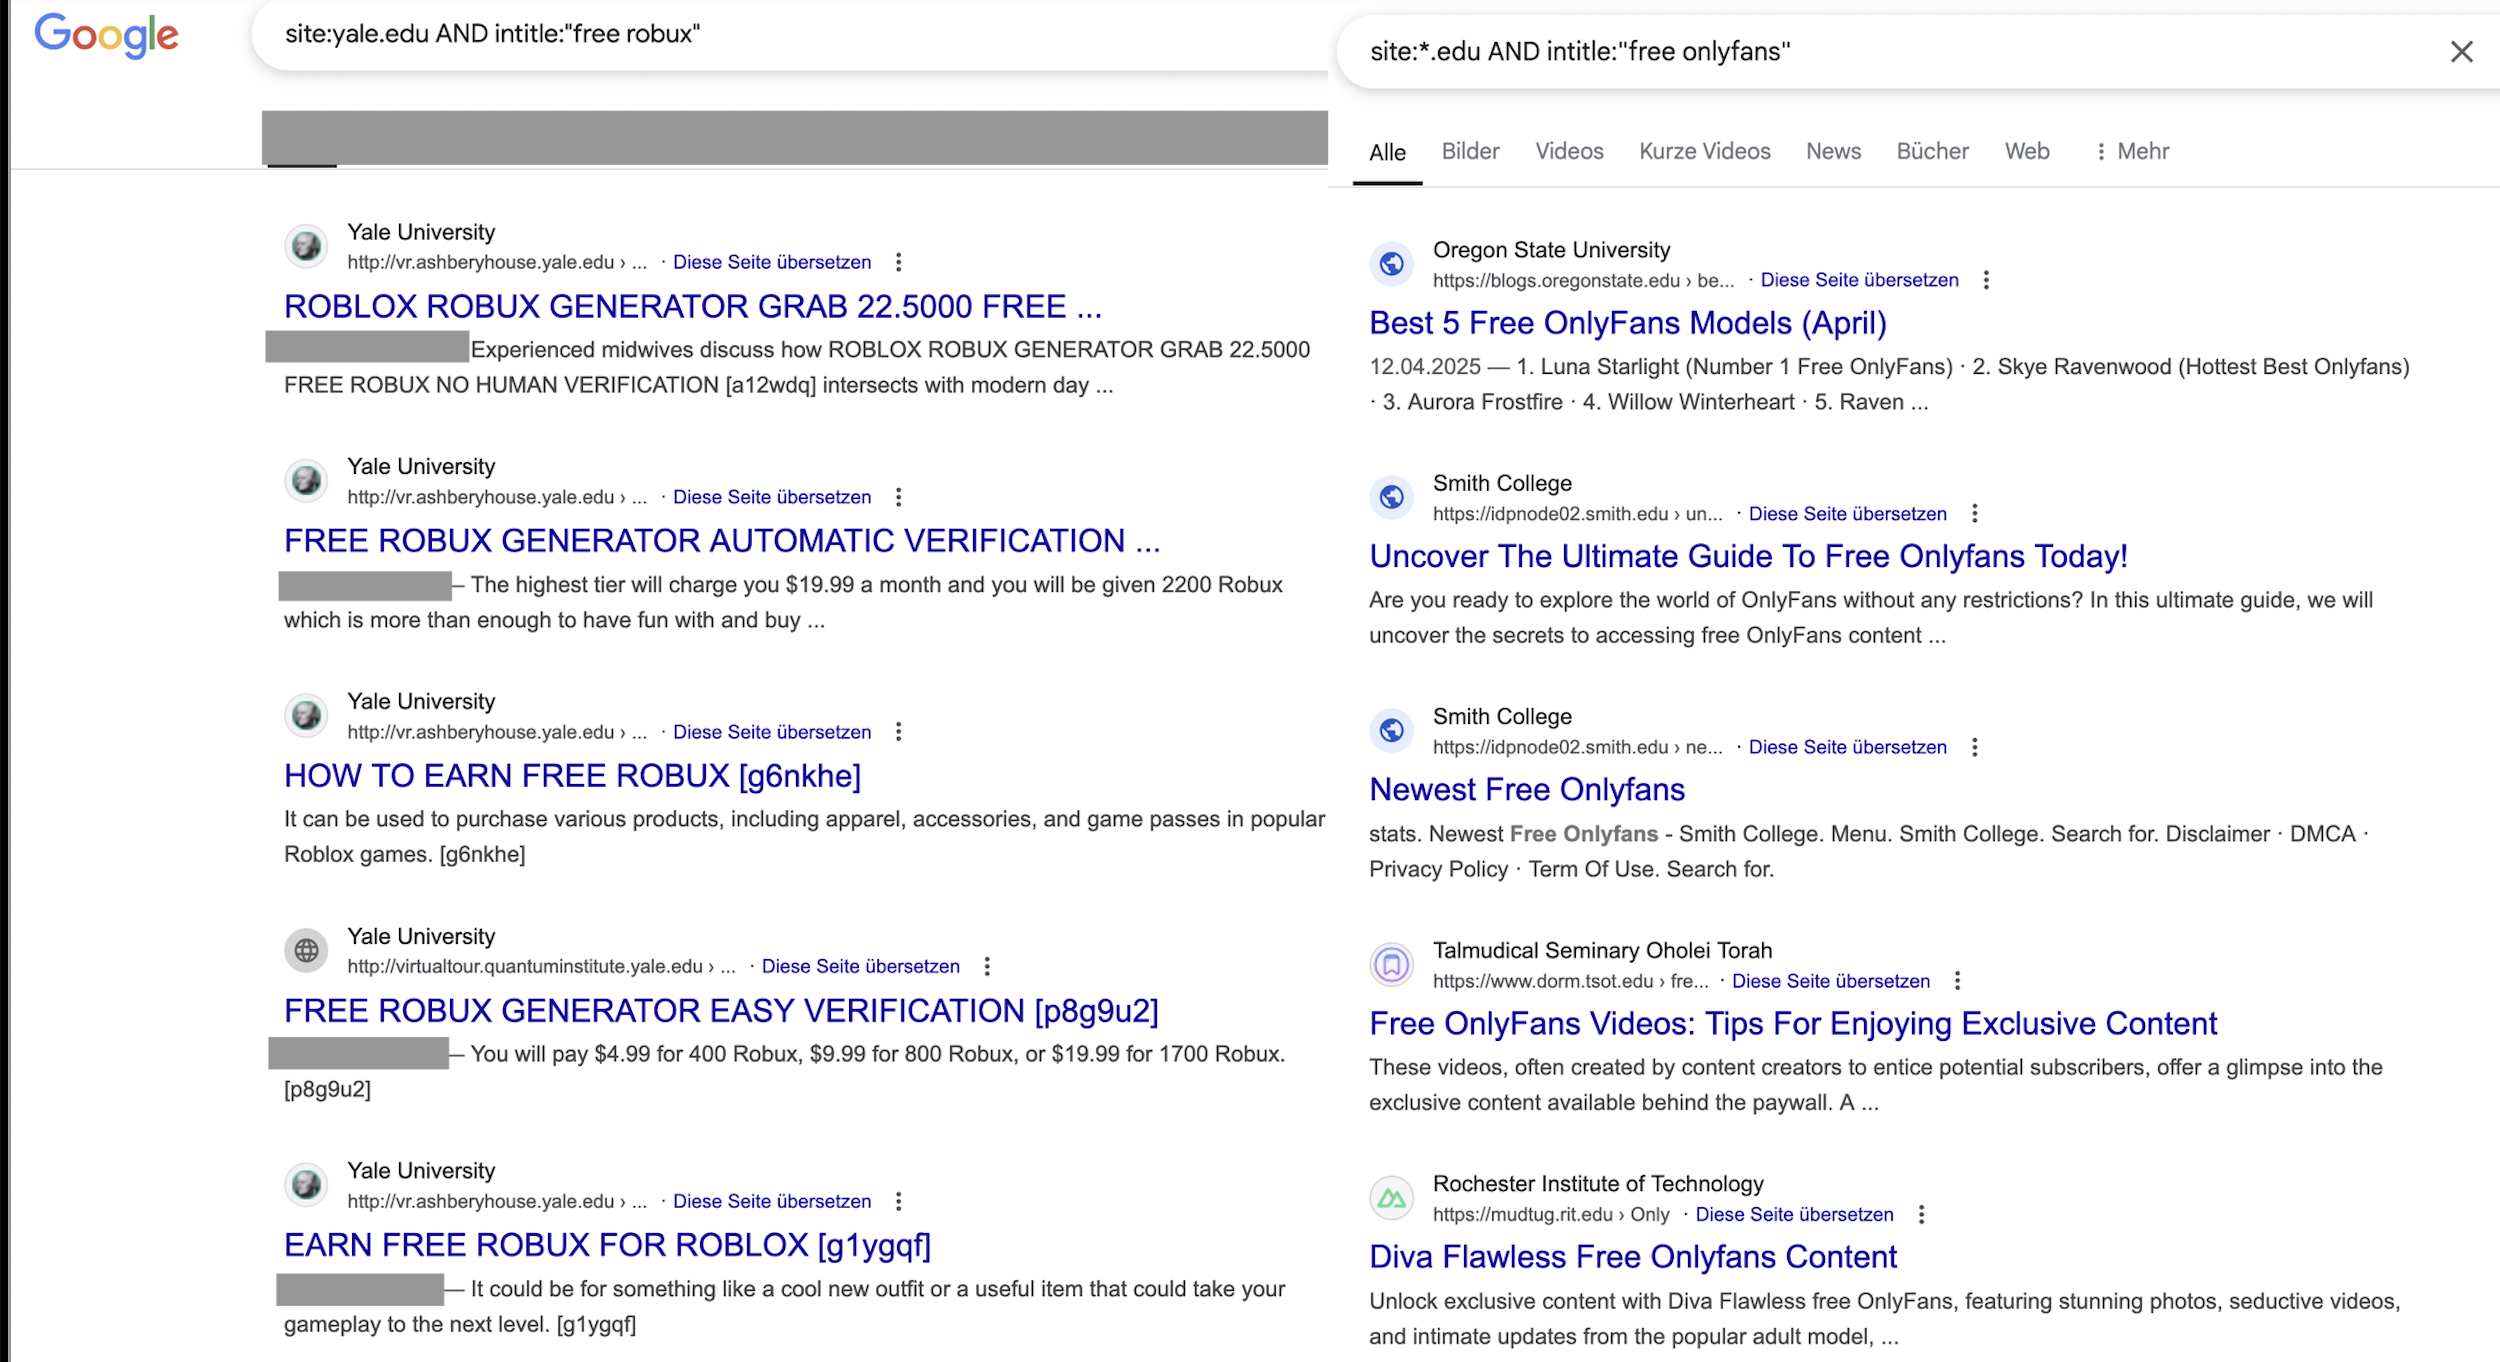Viewport: 2500px width, 1362px height.
Task: Open 'HOW TO EARN FREE ROBUX [g6nkhe]' result
Action: 572,776
